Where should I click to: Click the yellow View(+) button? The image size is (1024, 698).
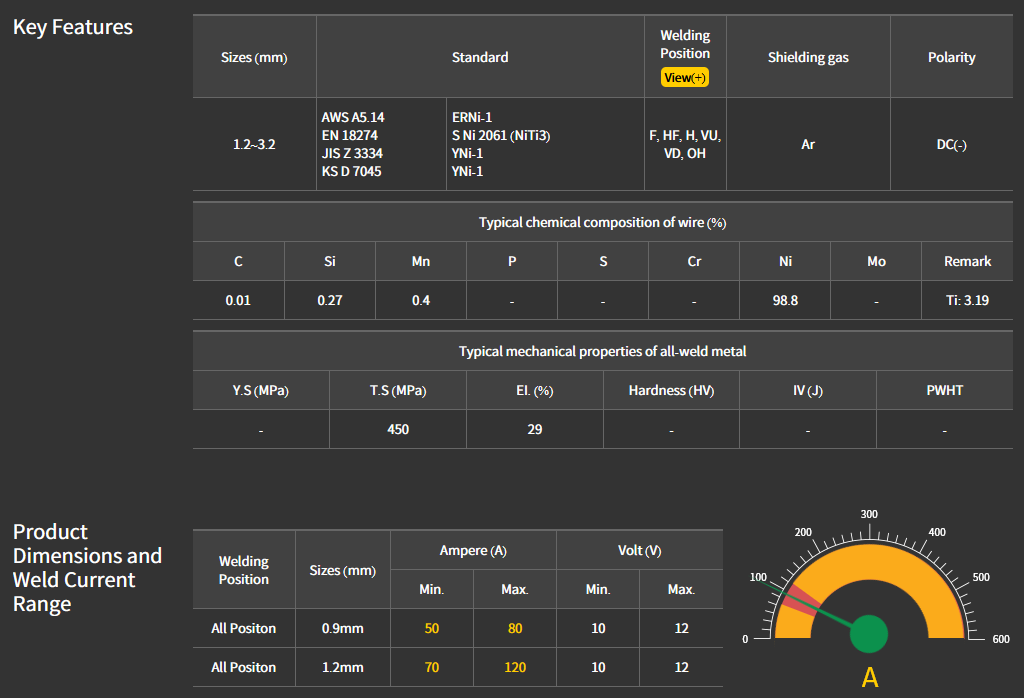pyautogui.click(x=685, y=77)
